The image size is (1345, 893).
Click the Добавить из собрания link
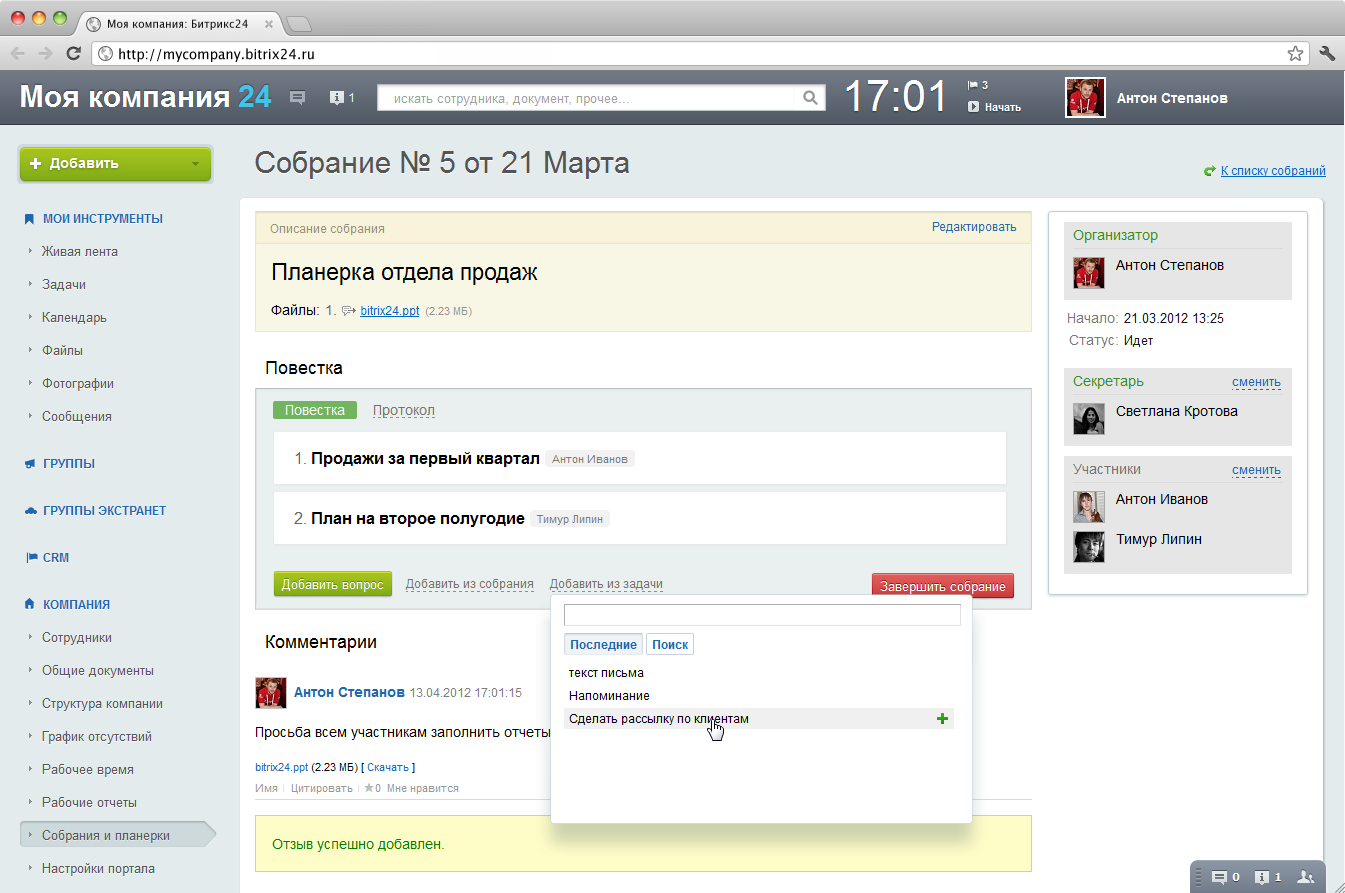470,585
